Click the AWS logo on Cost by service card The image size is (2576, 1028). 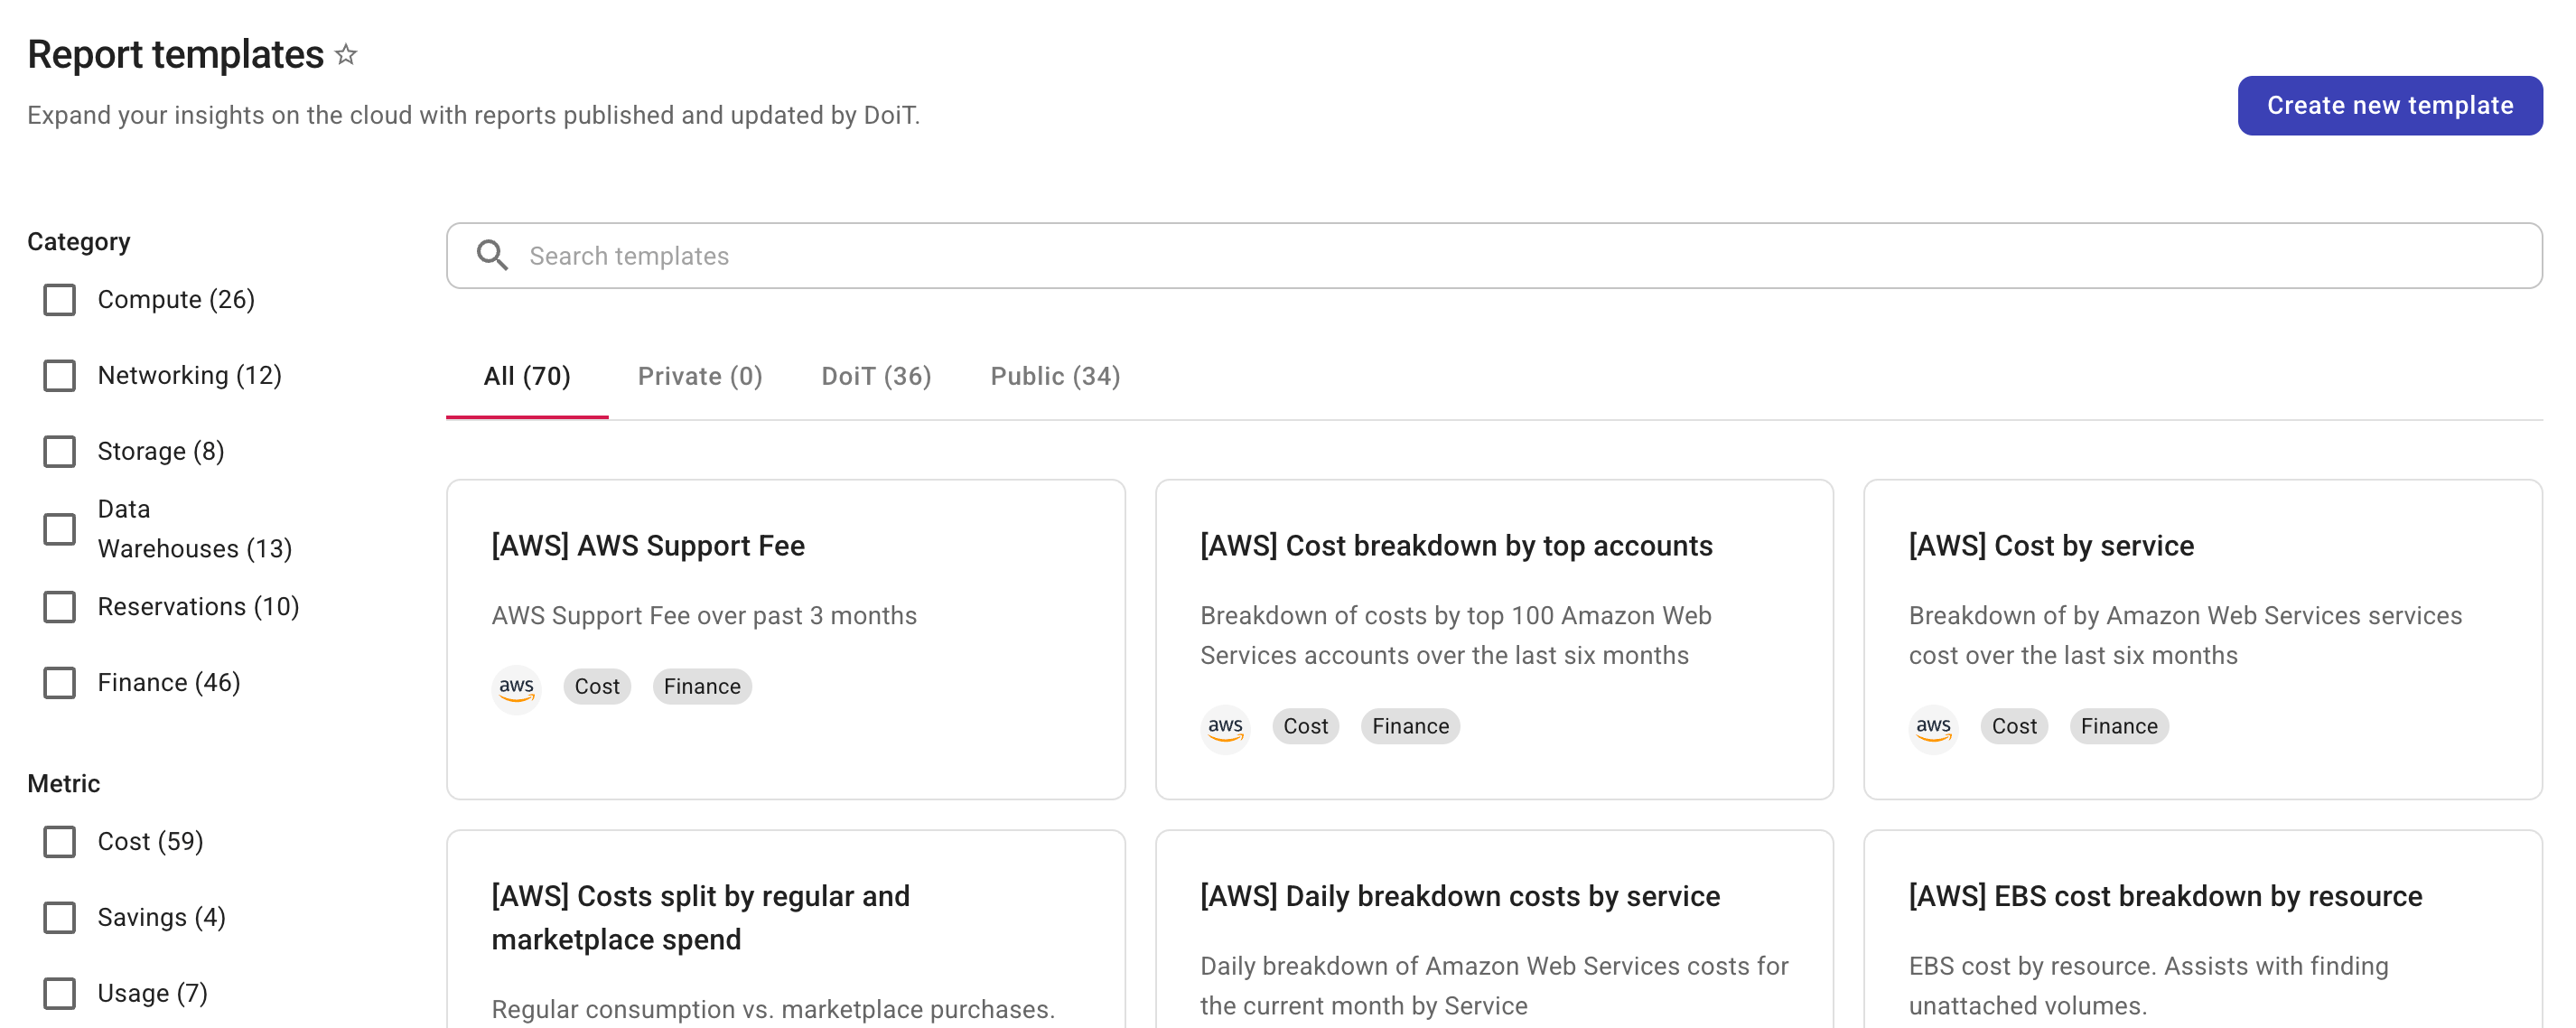pyautogui.click(x=1933, y=727)
